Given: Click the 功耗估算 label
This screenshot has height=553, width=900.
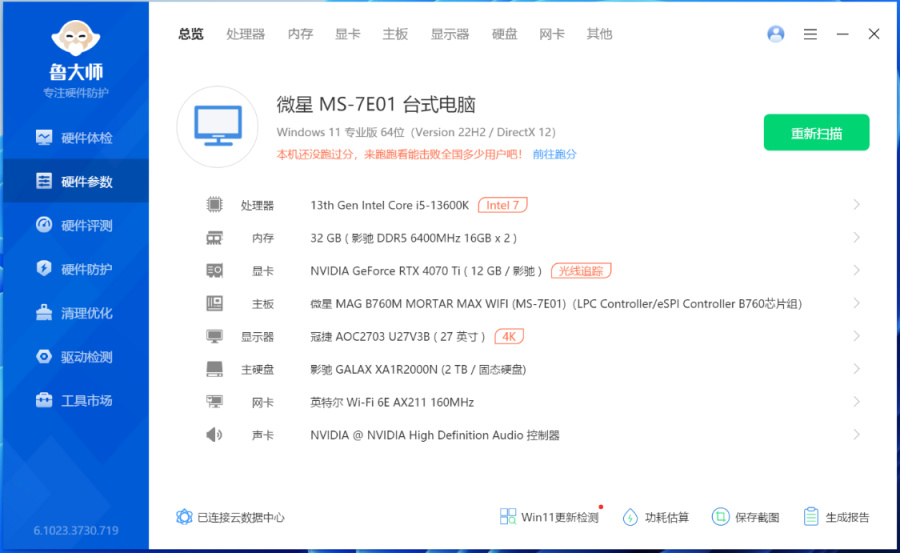Looking at the screenshot, I should click(667, 517).
